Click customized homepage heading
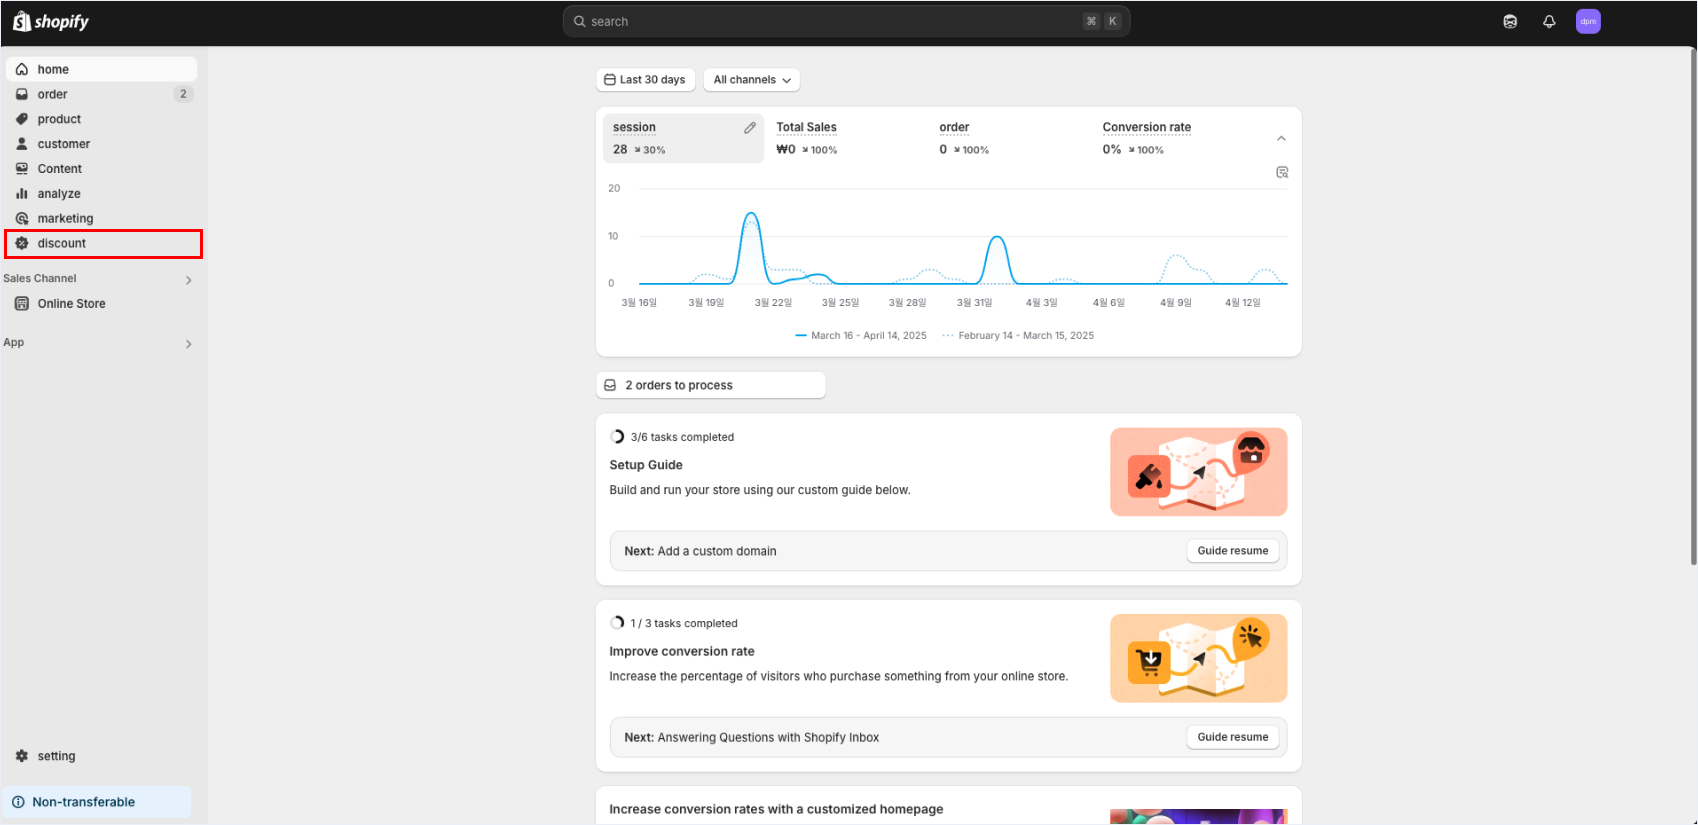Viewport: 1698px width, 825px height. pos(776,809)
